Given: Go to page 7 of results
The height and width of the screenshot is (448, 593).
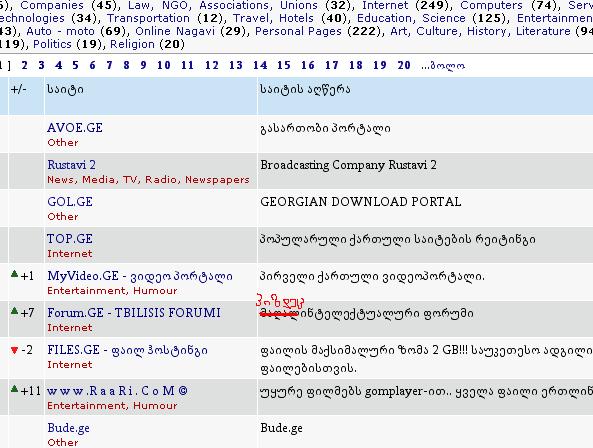Looking at the screenshot, I should 109,65.
